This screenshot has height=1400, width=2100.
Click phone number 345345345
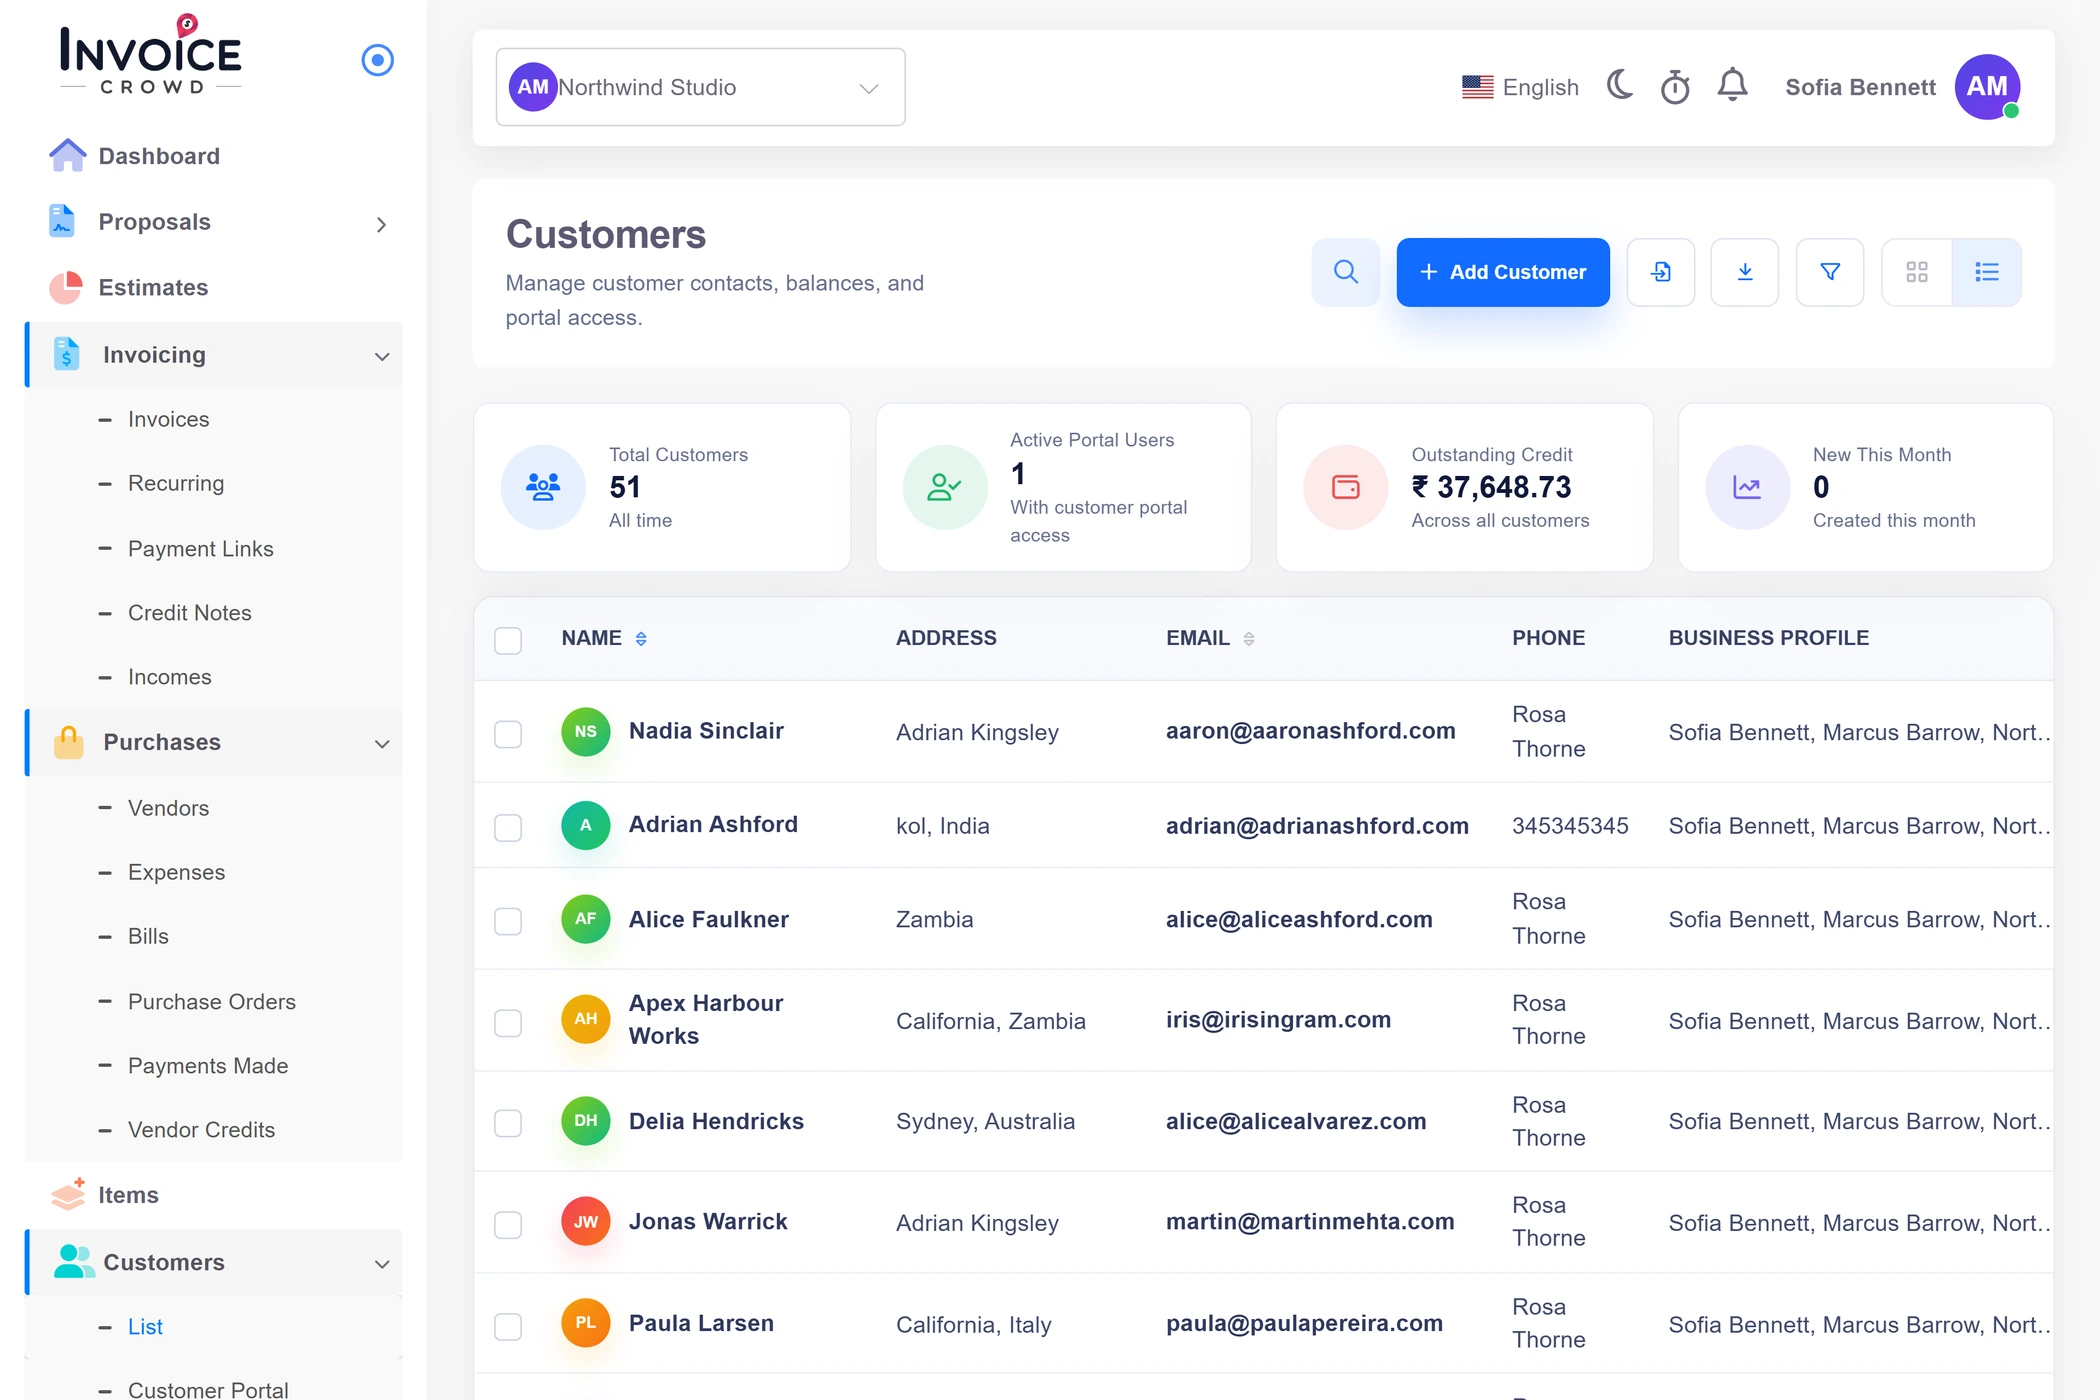click(1570, 825)
